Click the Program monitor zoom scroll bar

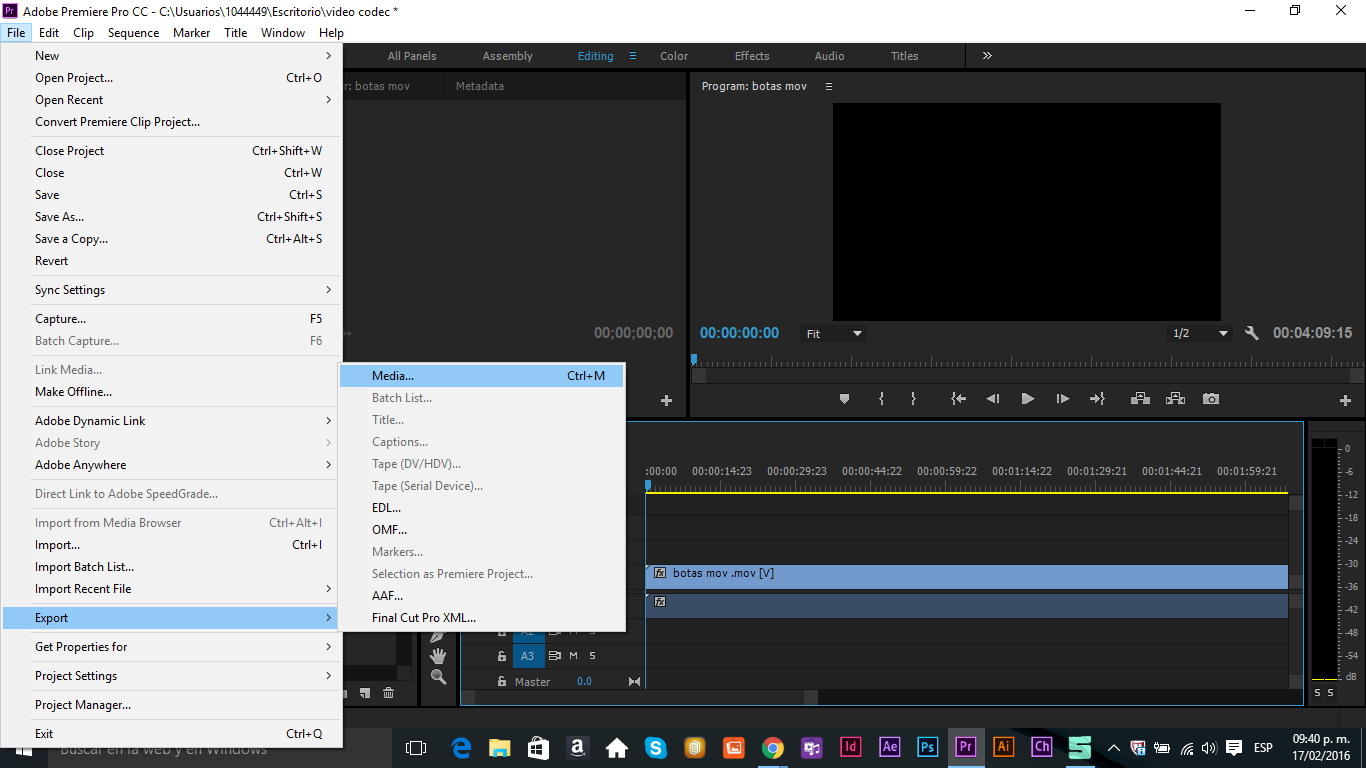(1027, 376)
